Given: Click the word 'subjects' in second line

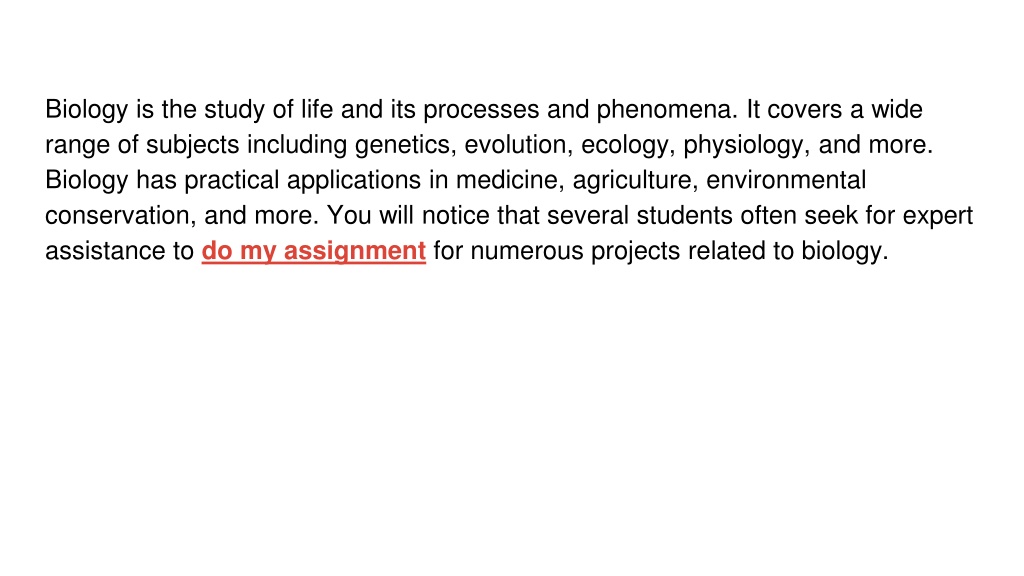Looking at the screenshot, I should pyautogui.click(x=193, y=145).
